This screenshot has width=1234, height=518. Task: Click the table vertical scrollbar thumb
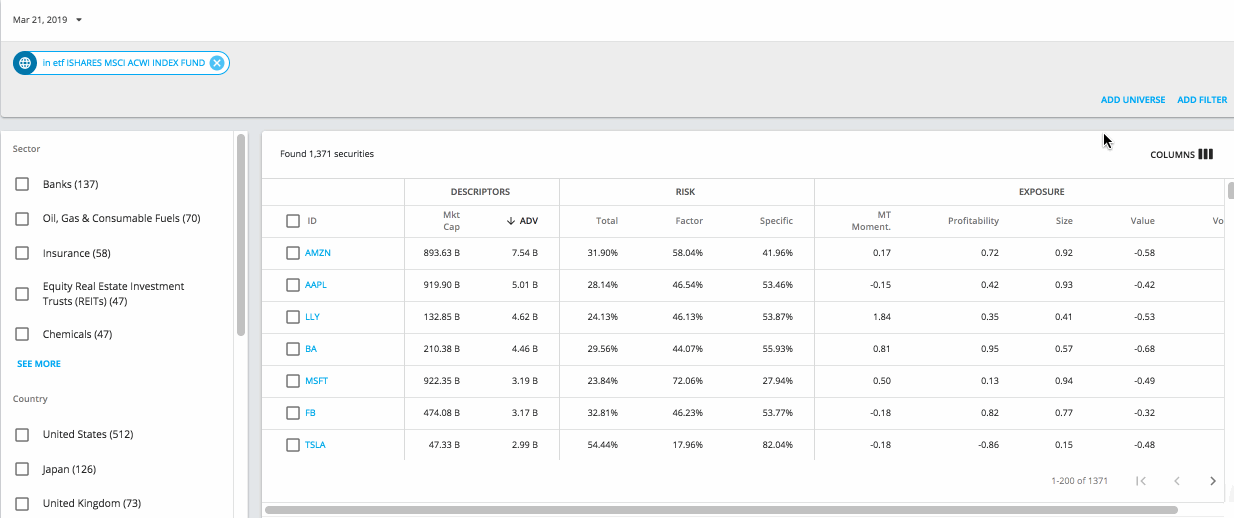[x=1230, y=192]
